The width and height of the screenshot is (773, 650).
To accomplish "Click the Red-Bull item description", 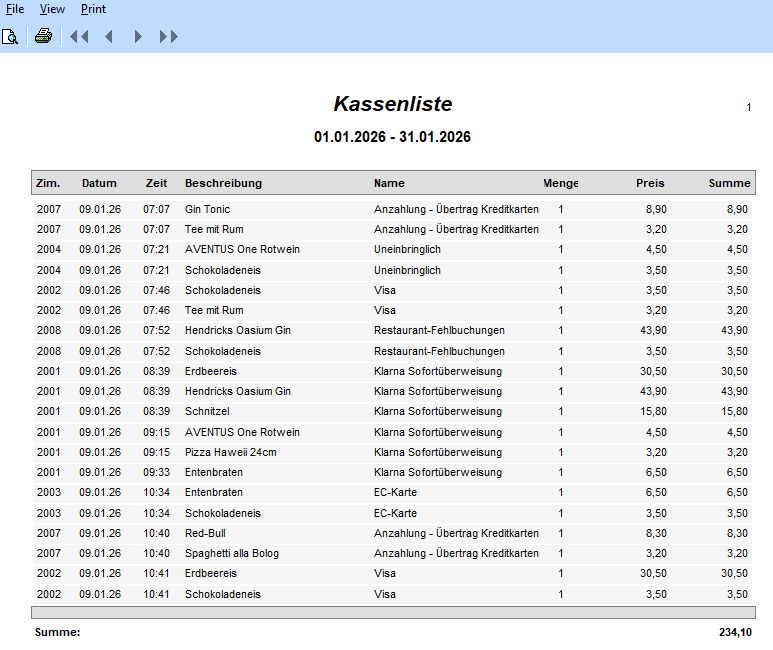I will (205, 533).
